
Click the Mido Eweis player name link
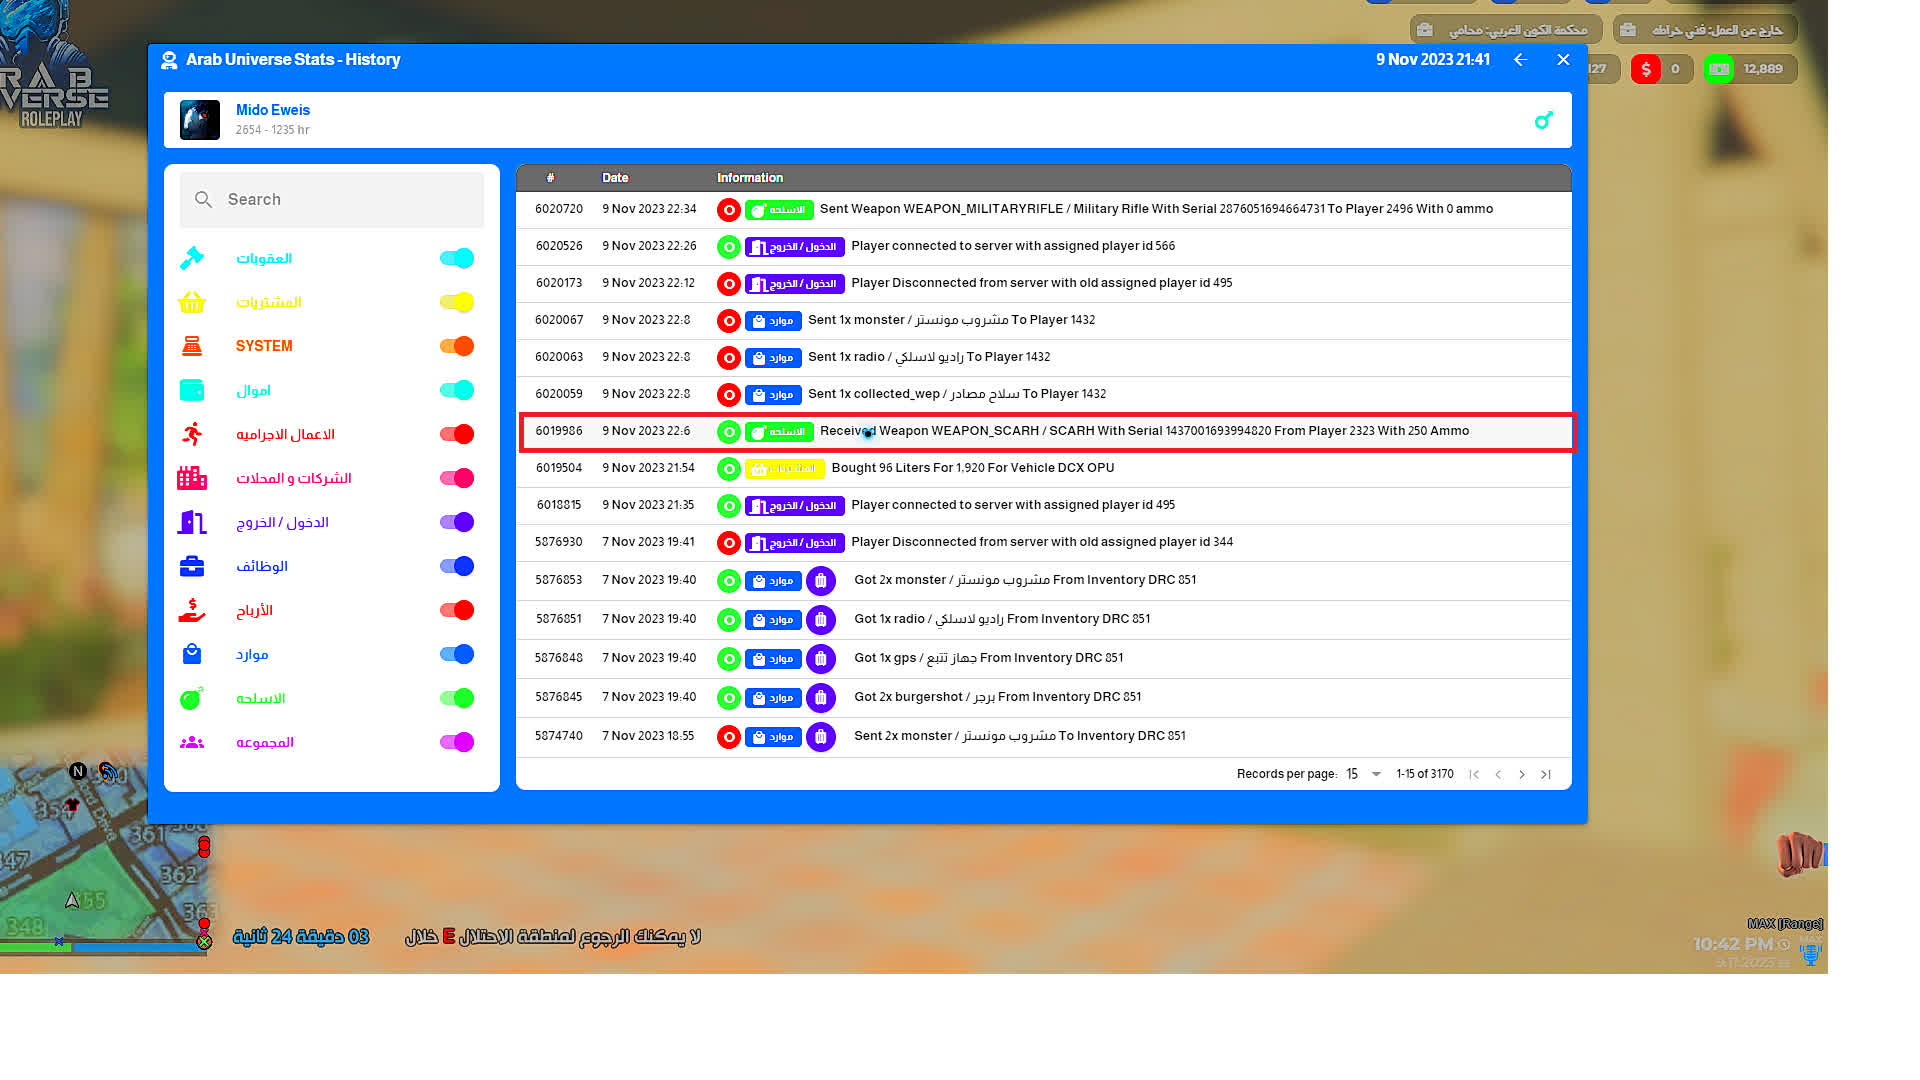273,110
